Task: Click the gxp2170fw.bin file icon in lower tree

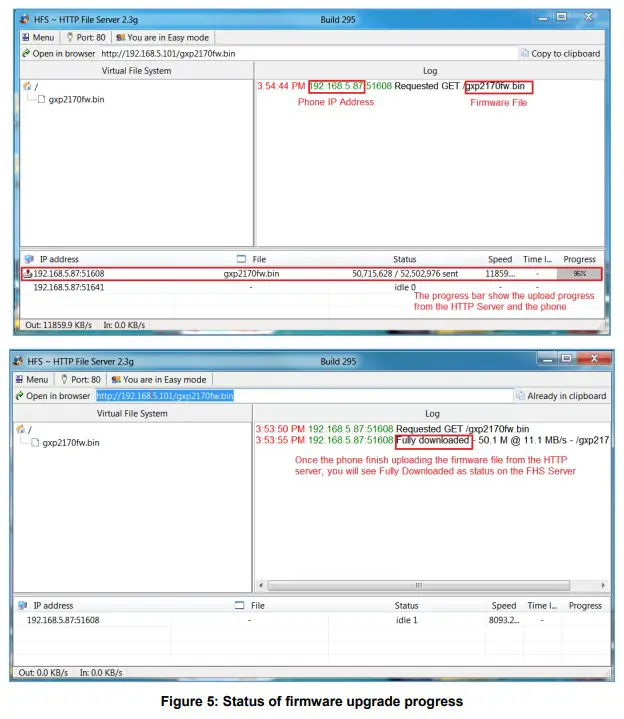Action: (x=34, y=442)
